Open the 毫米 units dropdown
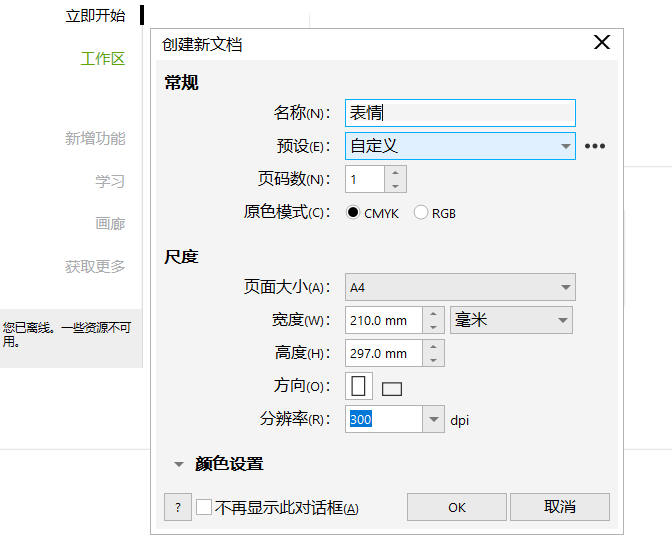Image resolution: width=672 pixels, height=540 pixels. (511, 320)
